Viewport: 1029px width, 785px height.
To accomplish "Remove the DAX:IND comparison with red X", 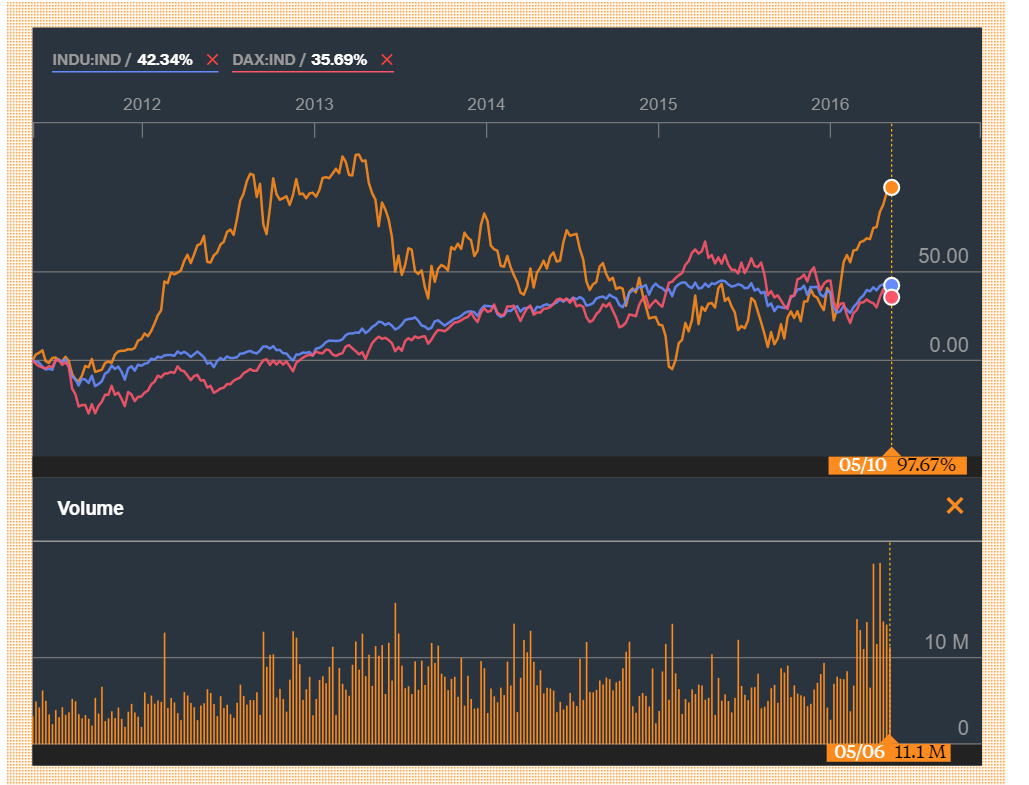I will click(x=387, y=60).
